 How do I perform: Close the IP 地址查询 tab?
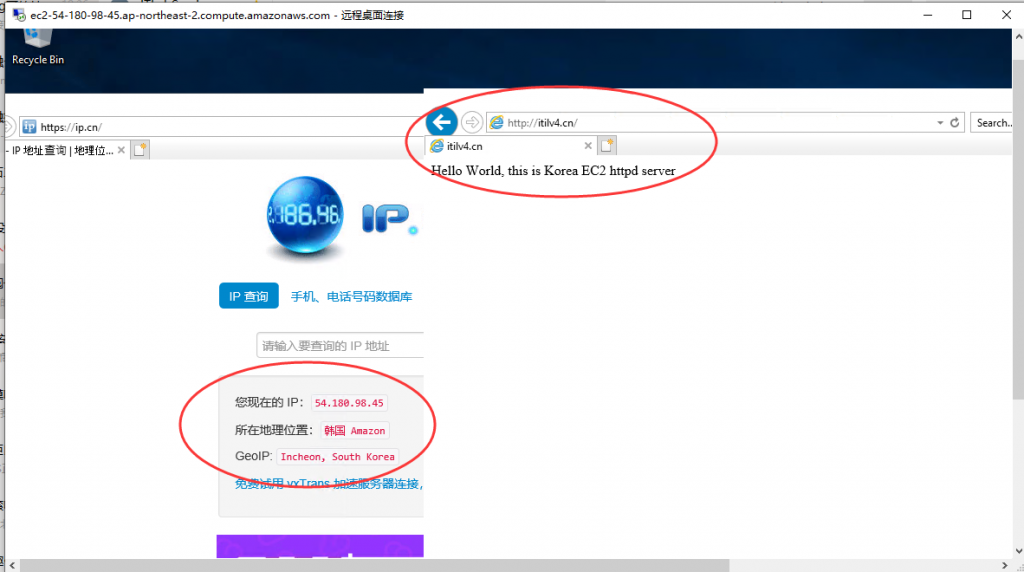pos(121,150)
